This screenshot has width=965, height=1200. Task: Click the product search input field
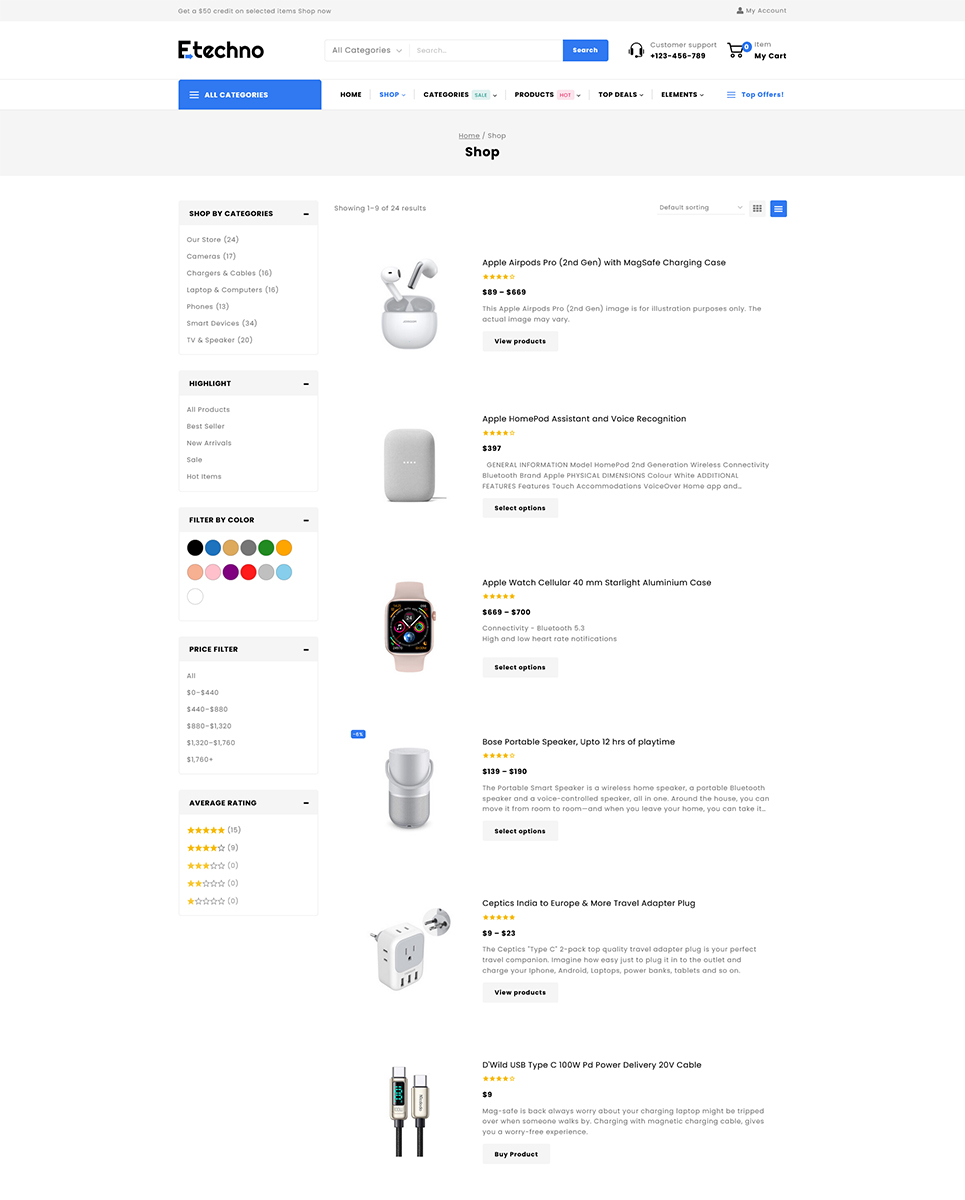[x=485, y=50]
